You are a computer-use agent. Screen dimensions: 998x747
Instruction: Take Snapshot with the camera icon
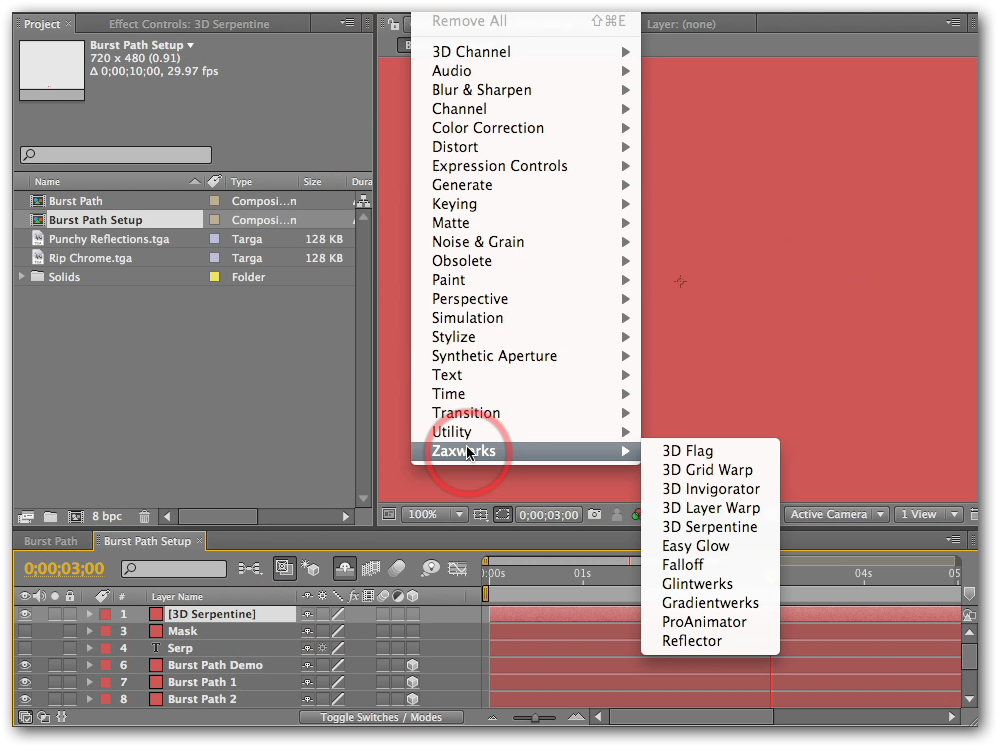tap(594, 514)
